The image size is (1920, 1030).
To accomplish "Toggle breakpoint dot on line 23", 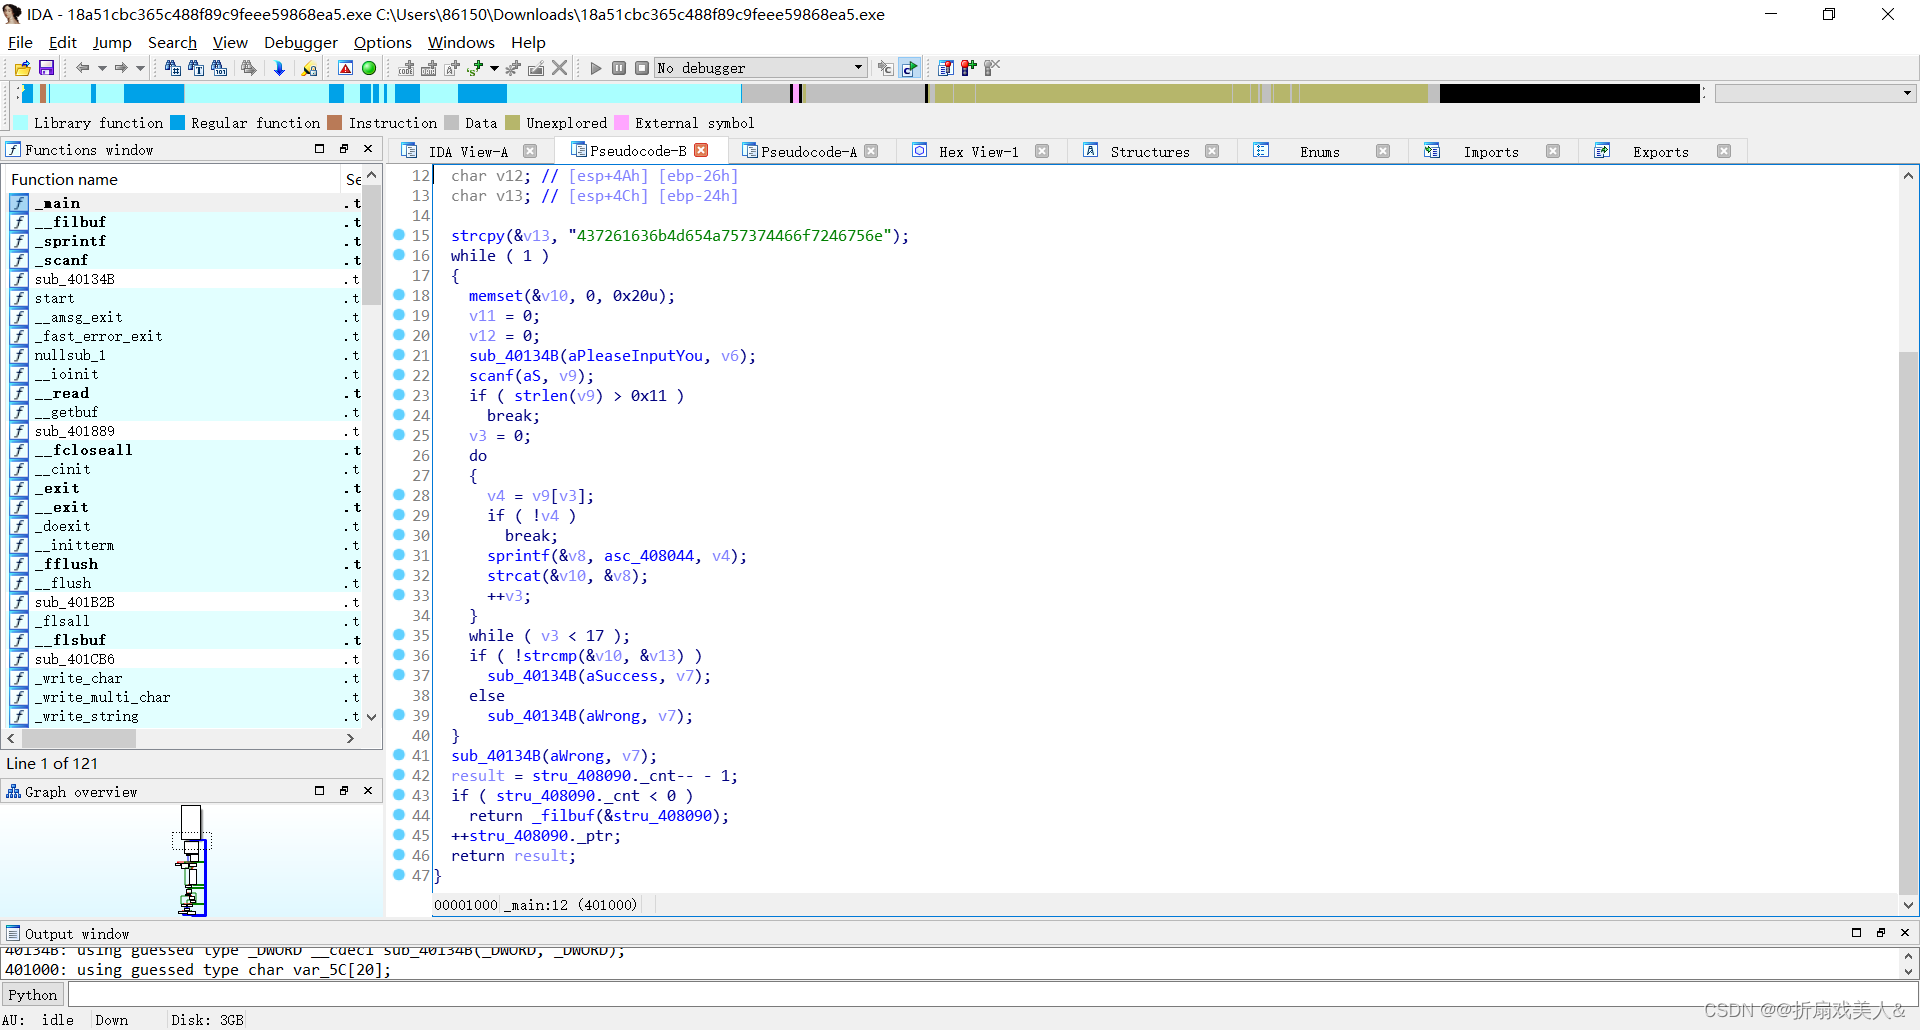I will pos(399,395).
